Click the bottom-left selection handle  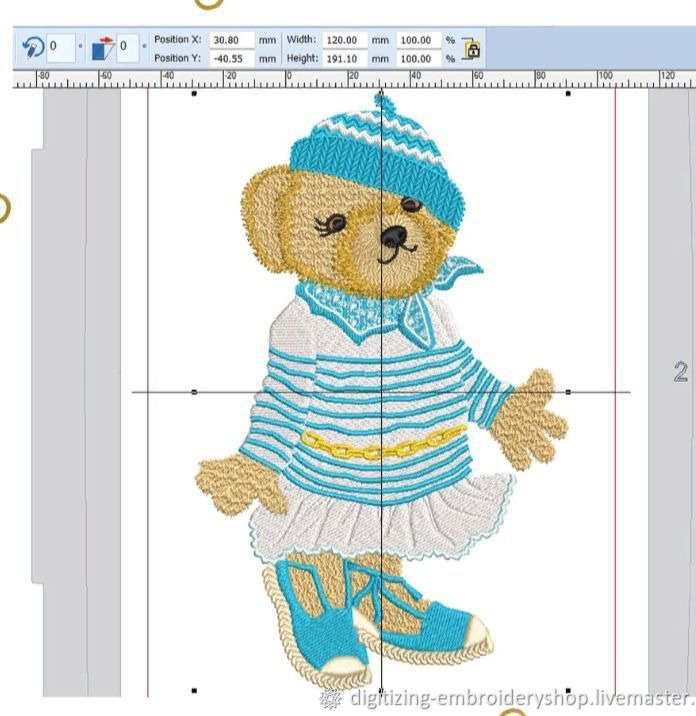194,690
